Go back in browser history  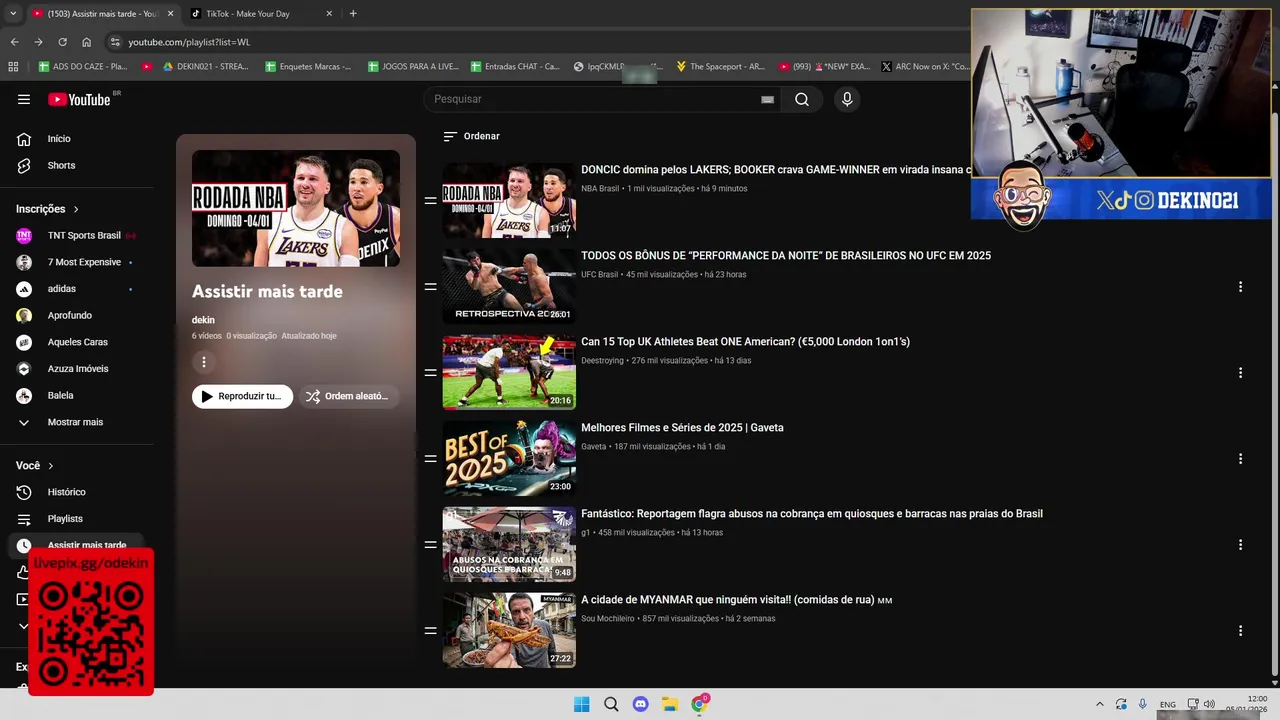coord(14,42)
